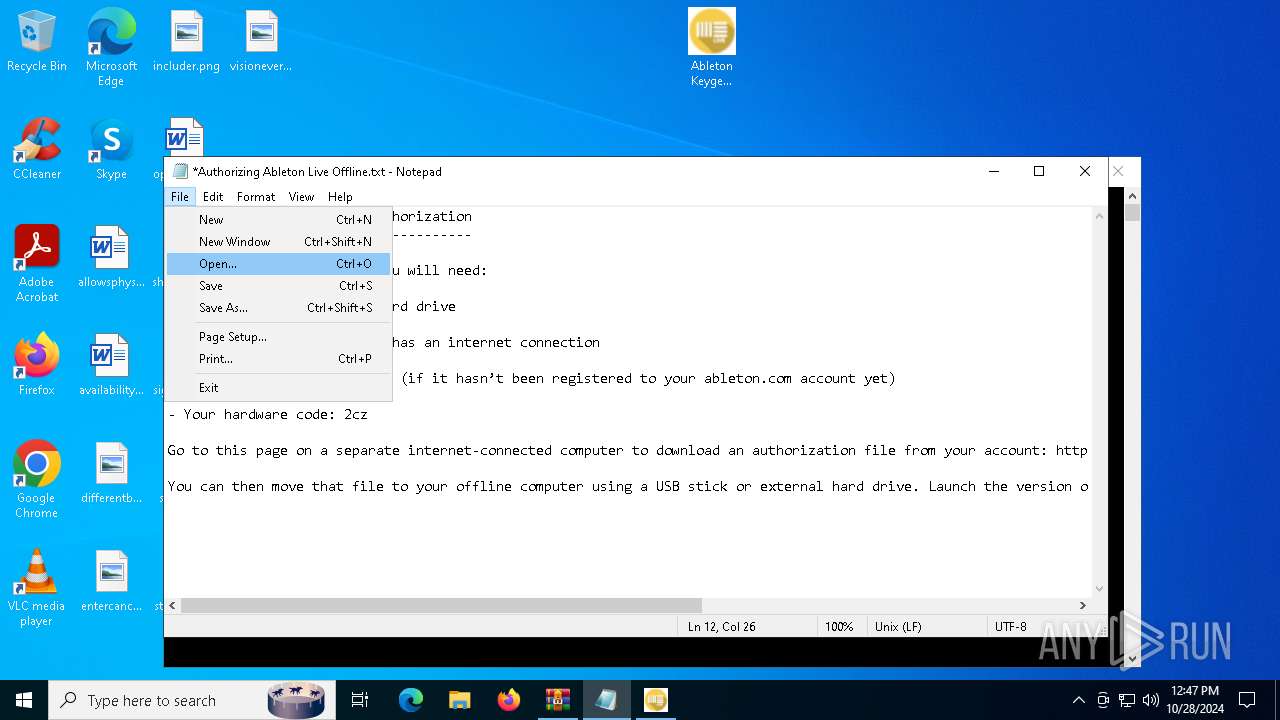Open Notepad View menu

point(301,197)
